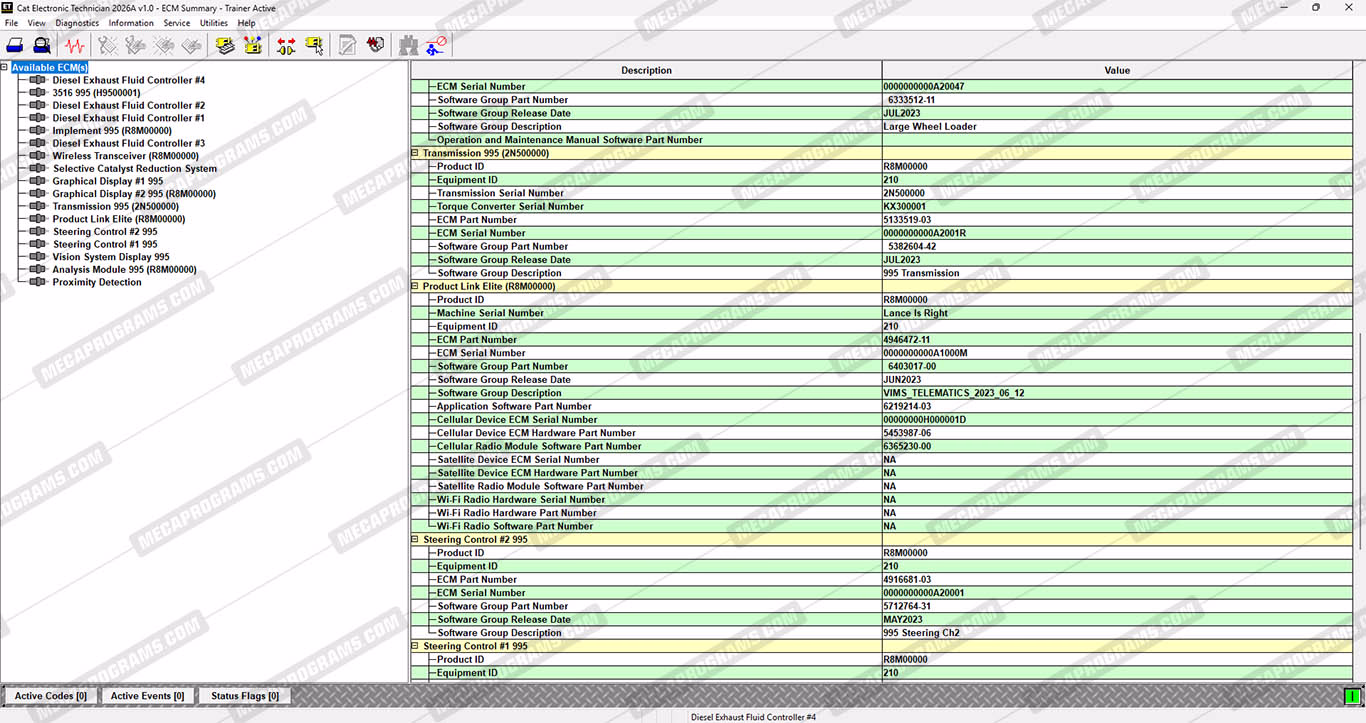Click the yellow ECM with cursor select icon
Screen dimensions: 1366x723
314,45
